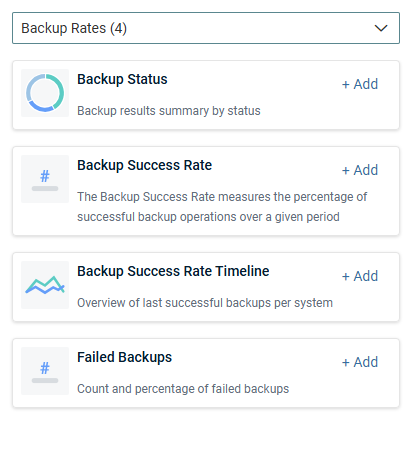
Task: Select the Backup Status title
Action: pyautogui.click(x=122, y=79)
